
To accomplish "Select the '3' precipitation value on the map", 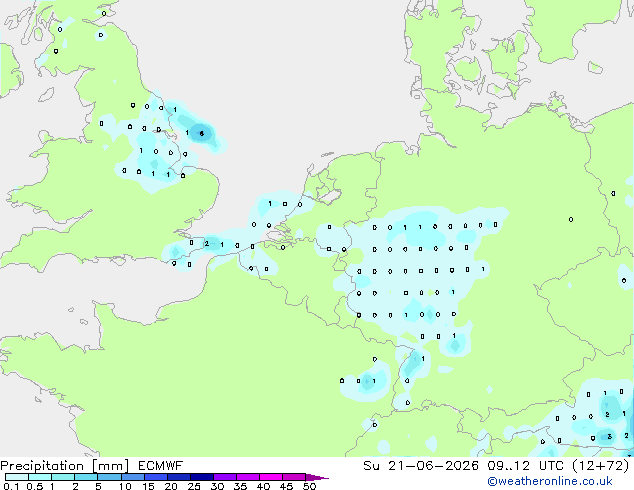I will click(610, 437).
